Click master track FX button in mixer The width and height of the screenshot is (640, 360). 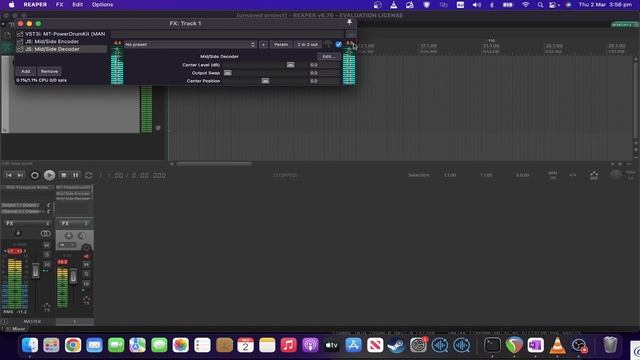pyautogui.click(x=27, y=224)
